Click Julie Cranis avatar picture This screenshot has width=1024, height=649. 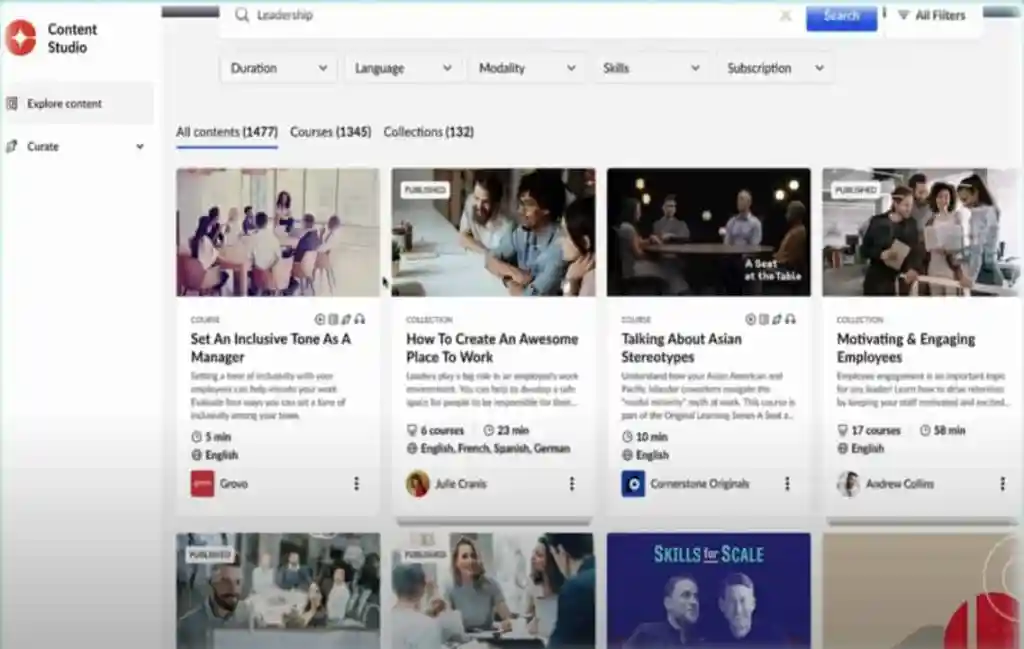[x=417, y=484]
